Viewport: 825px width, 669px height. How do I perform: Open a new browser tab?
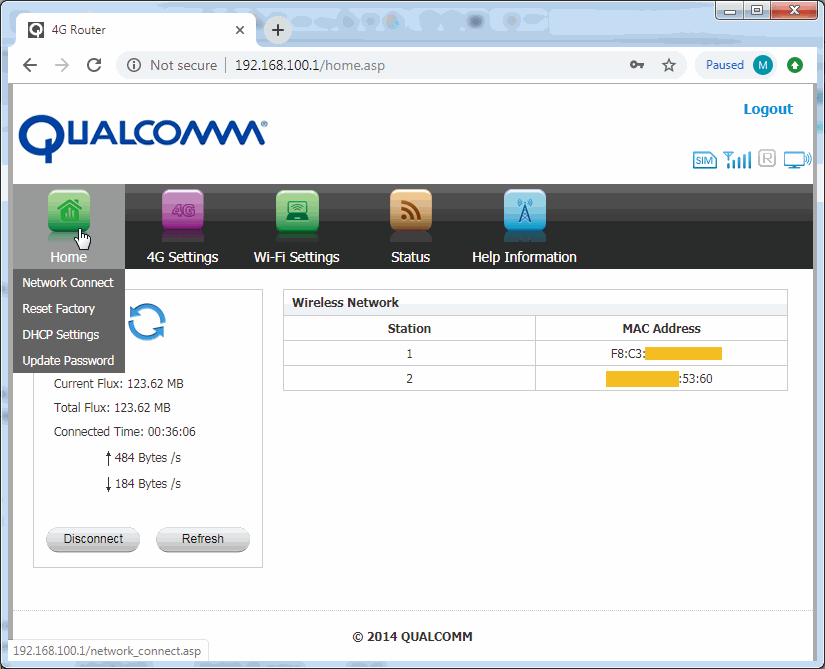coord(278,30)
